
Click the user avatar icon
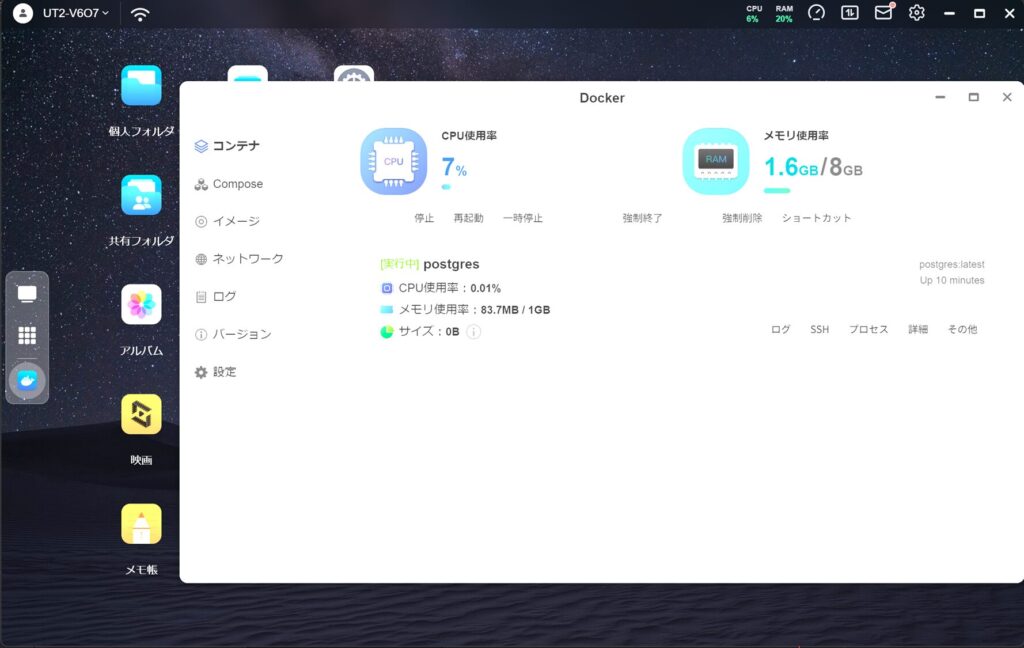coord(23,13)
